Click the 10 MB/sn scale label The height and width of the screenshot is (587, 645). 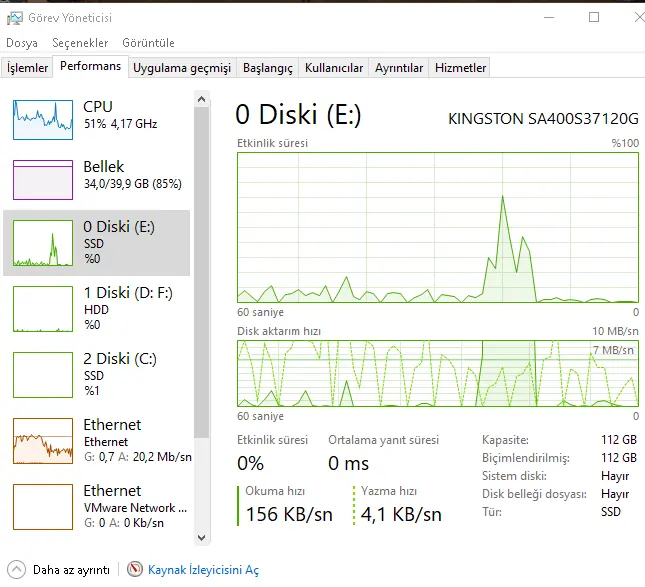tap(615, 331)
